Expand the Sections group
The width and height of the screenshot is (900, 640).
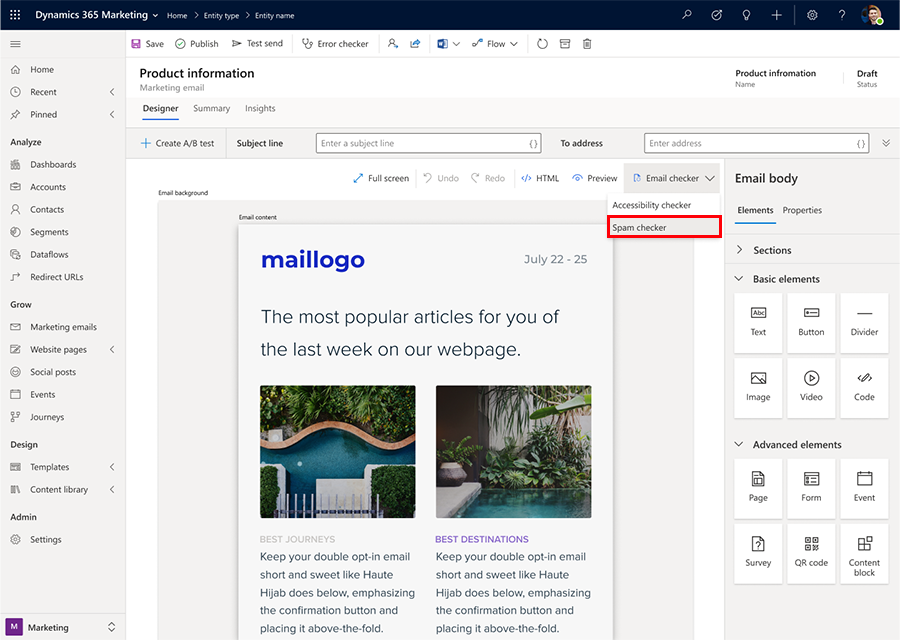point(740,250)
